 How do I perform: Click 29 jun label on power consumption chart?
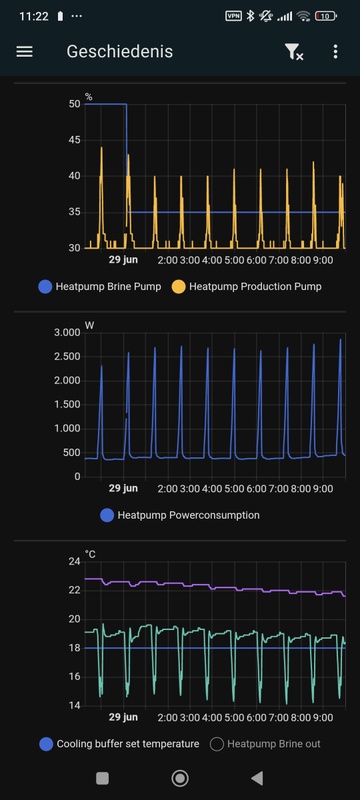coord(123,488)
